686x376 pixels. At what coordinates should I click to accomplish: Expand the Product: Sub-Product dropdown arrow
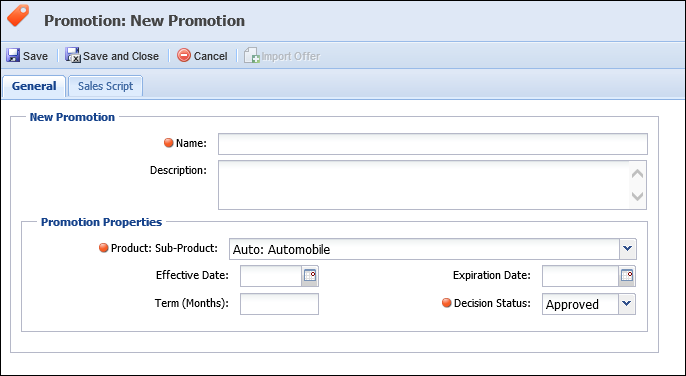point(628,249)
